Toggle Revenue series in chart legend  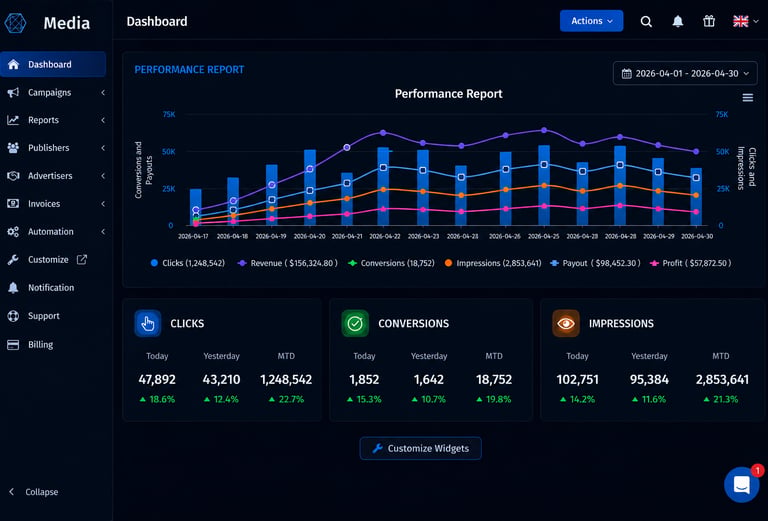[288, 263]
